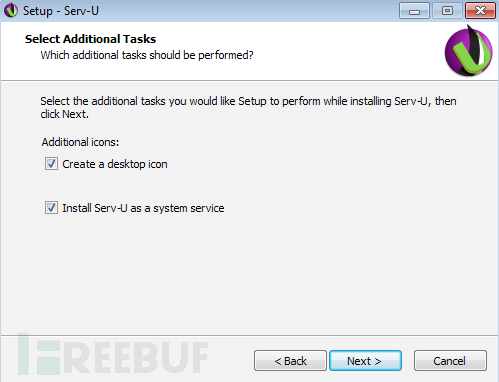
Task: Click the 'Install Serv-U as a system service' label
Action: [143, 208]
